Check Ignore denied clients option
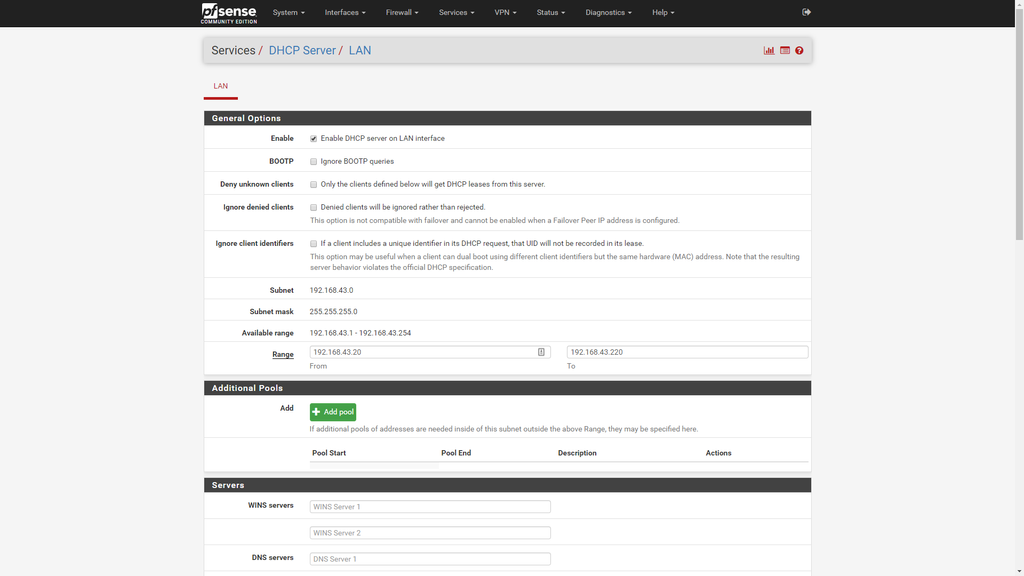This screenshot has height=576, width=1024. click(x=313, y=206)
